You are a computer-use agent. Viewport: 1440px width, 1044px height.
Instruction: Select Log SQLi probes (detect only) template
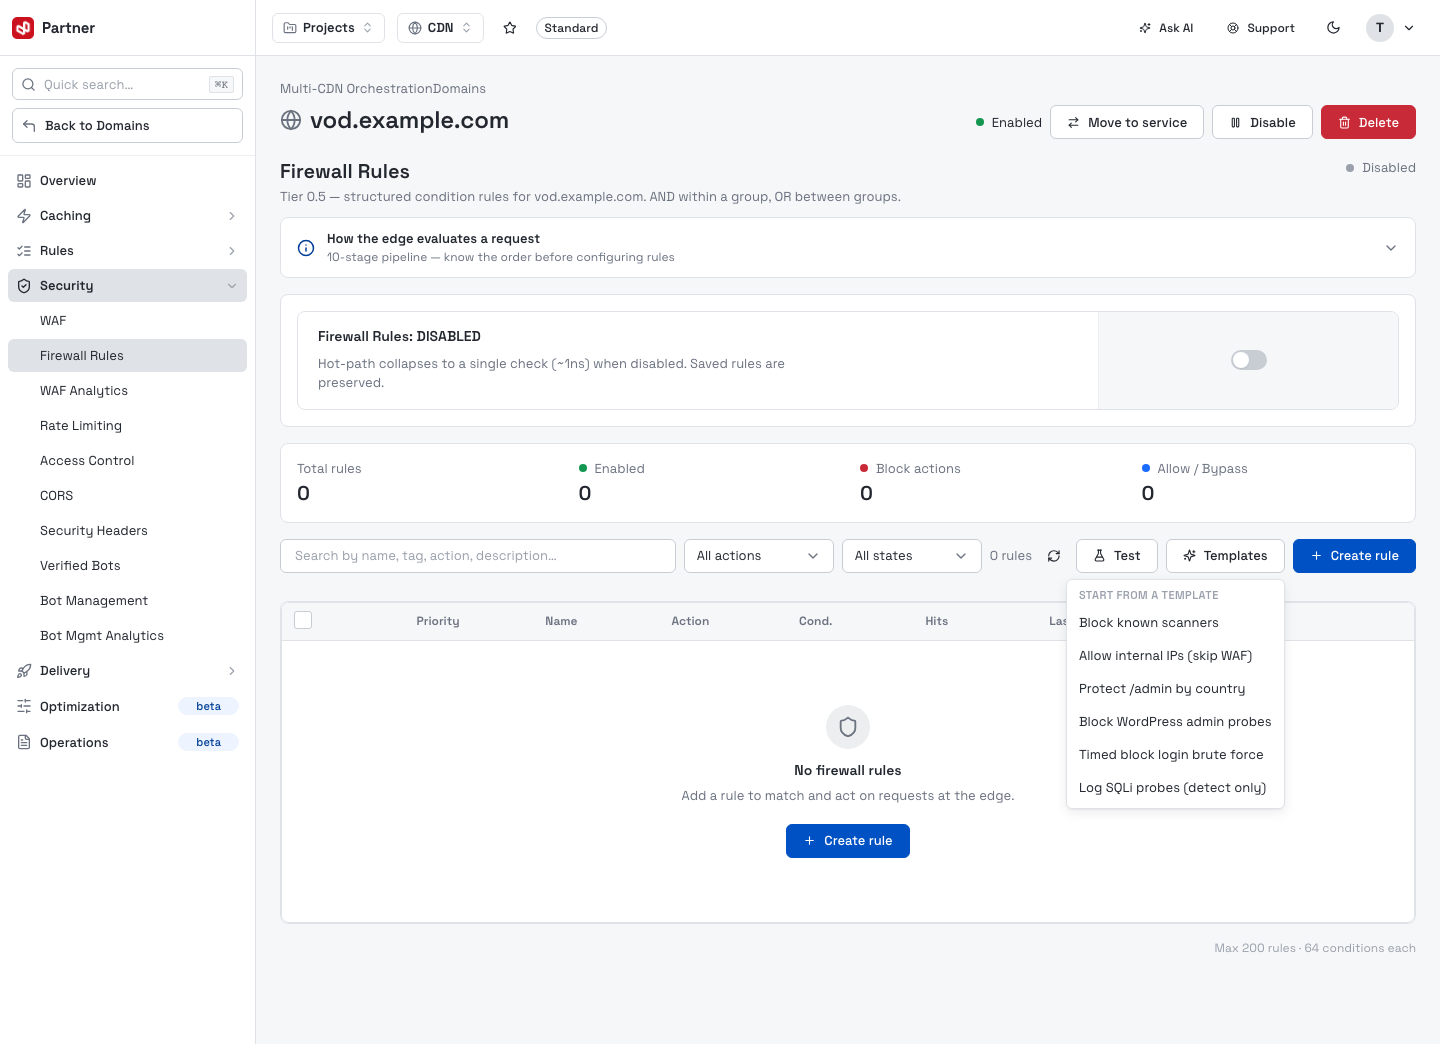(1175, 788)
